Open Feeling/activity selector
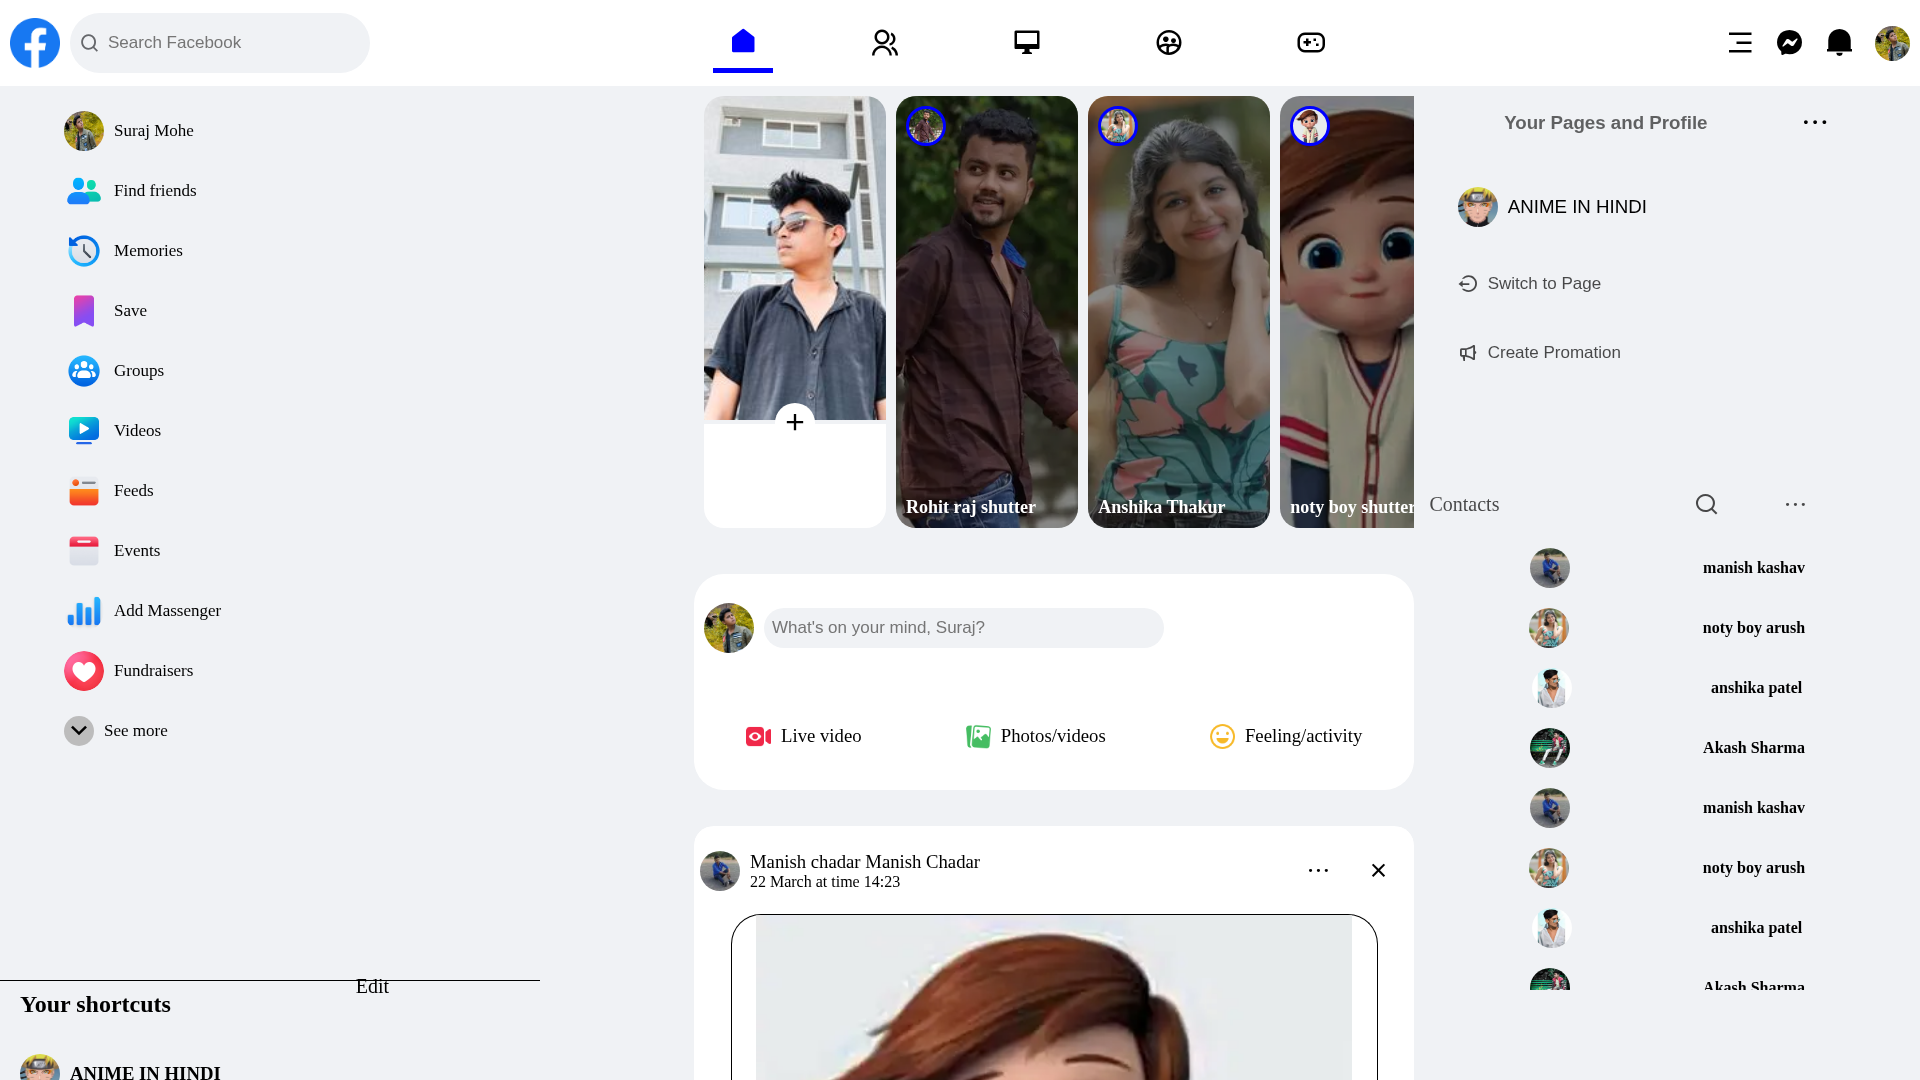The image size is (1920, 1080). 1286,736
